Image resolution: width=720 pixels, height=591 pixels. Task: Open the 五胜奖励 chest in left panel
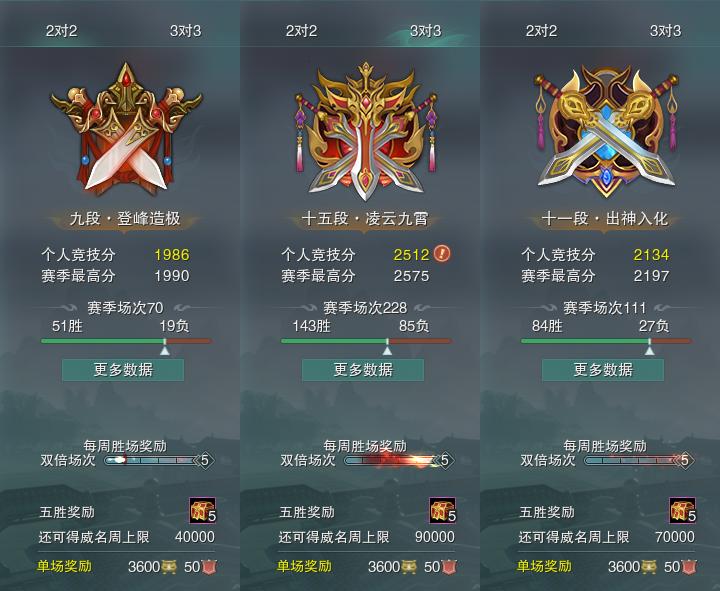point(202,510)
